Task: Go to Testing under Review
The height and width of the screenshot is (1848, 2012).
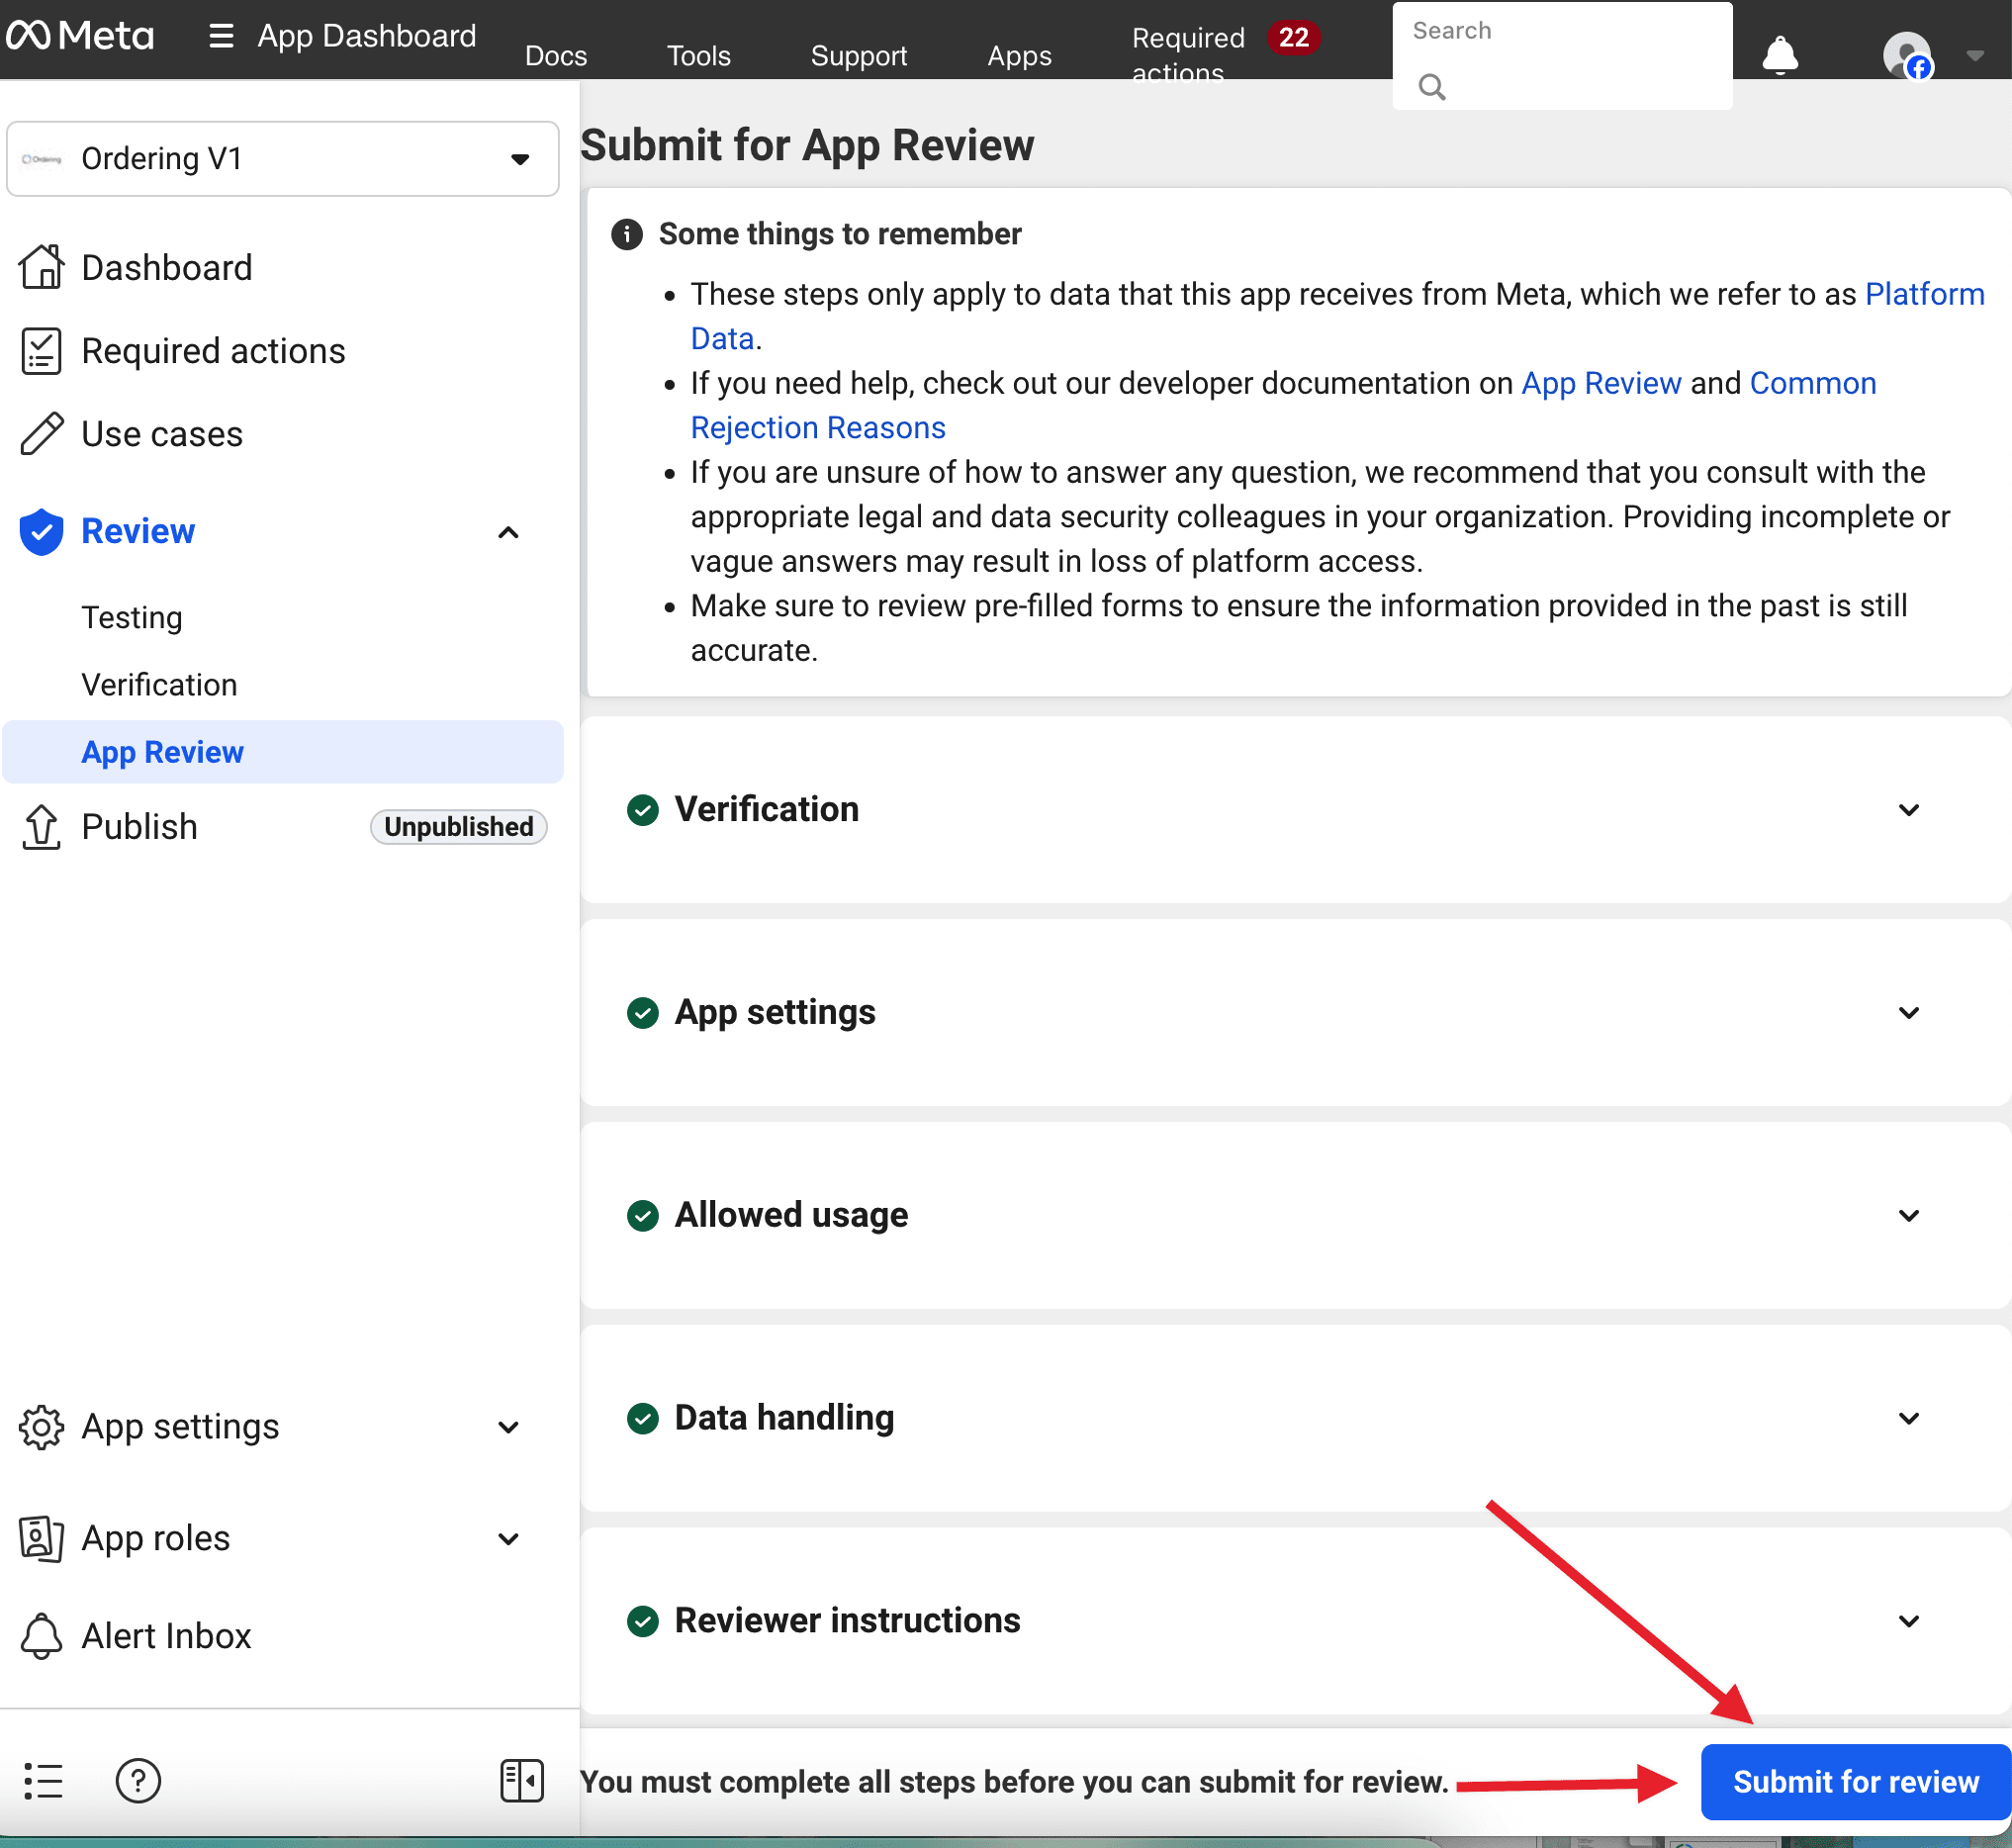Action: point(132,617)
